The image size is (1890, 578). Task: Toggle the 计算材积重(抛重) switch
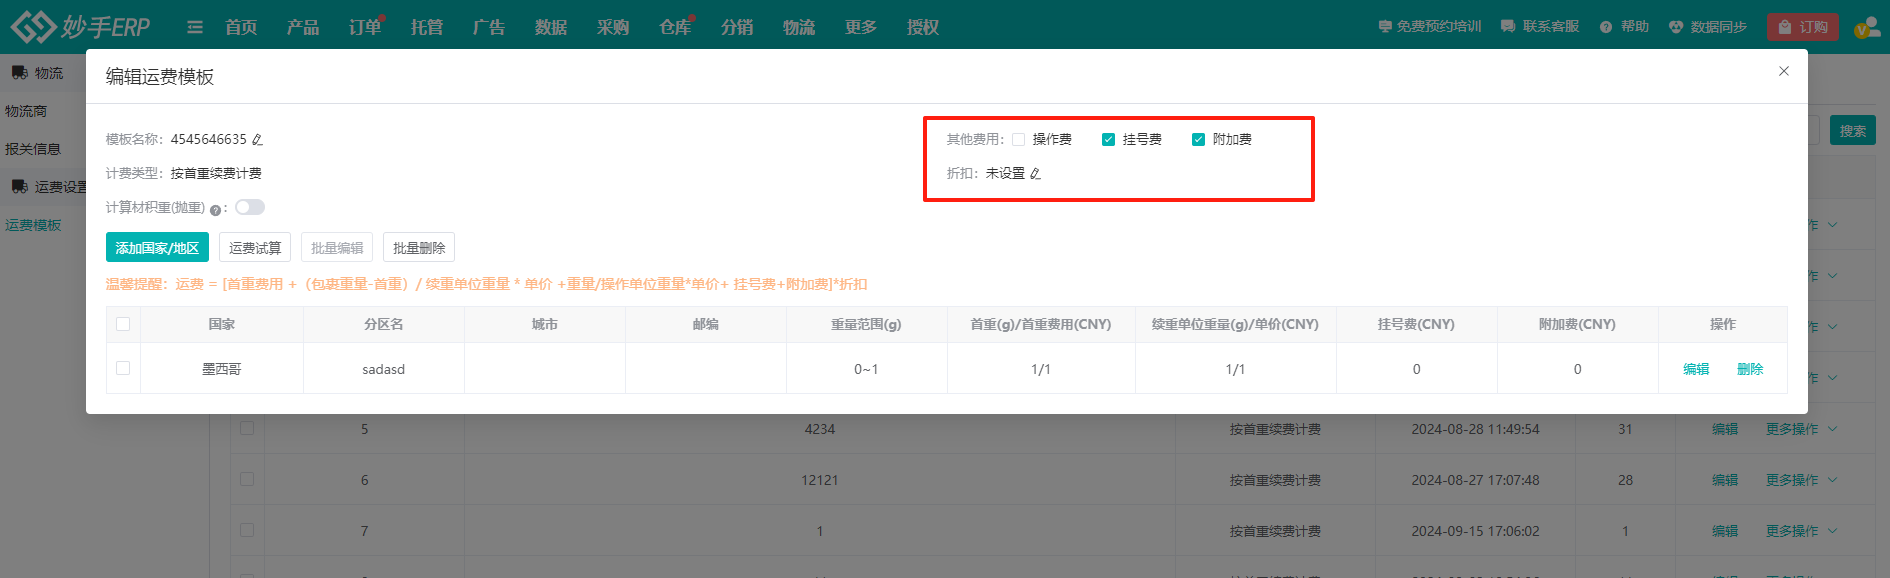(250, 207)
